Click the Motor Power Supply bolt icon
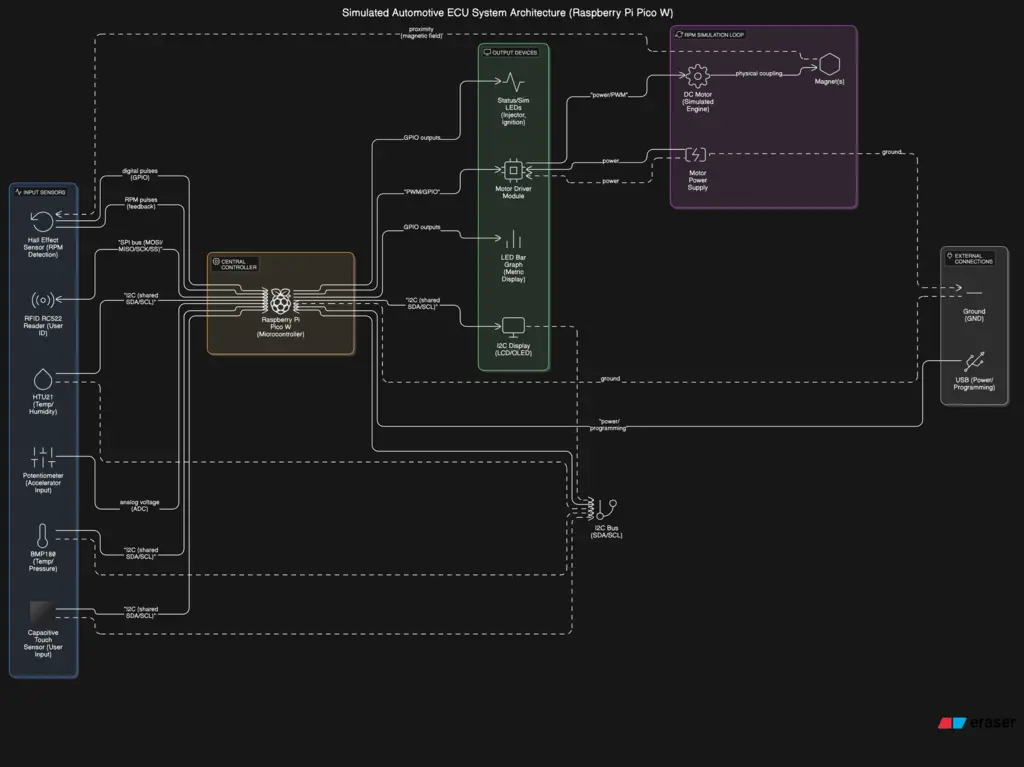Viewport: 1024px width, 767px height. [696, 155]
